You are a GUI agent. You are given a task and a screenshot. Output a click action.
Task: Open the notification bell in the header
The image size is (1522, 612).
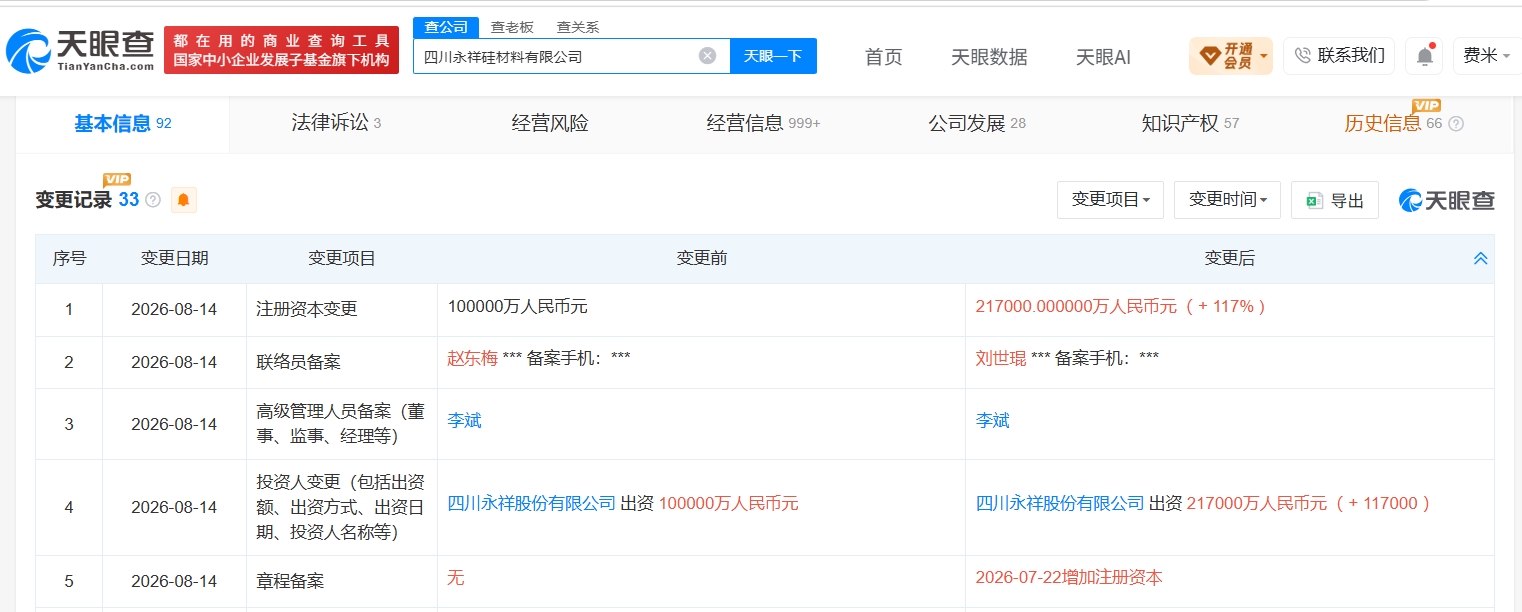(x=1424, y=56)
